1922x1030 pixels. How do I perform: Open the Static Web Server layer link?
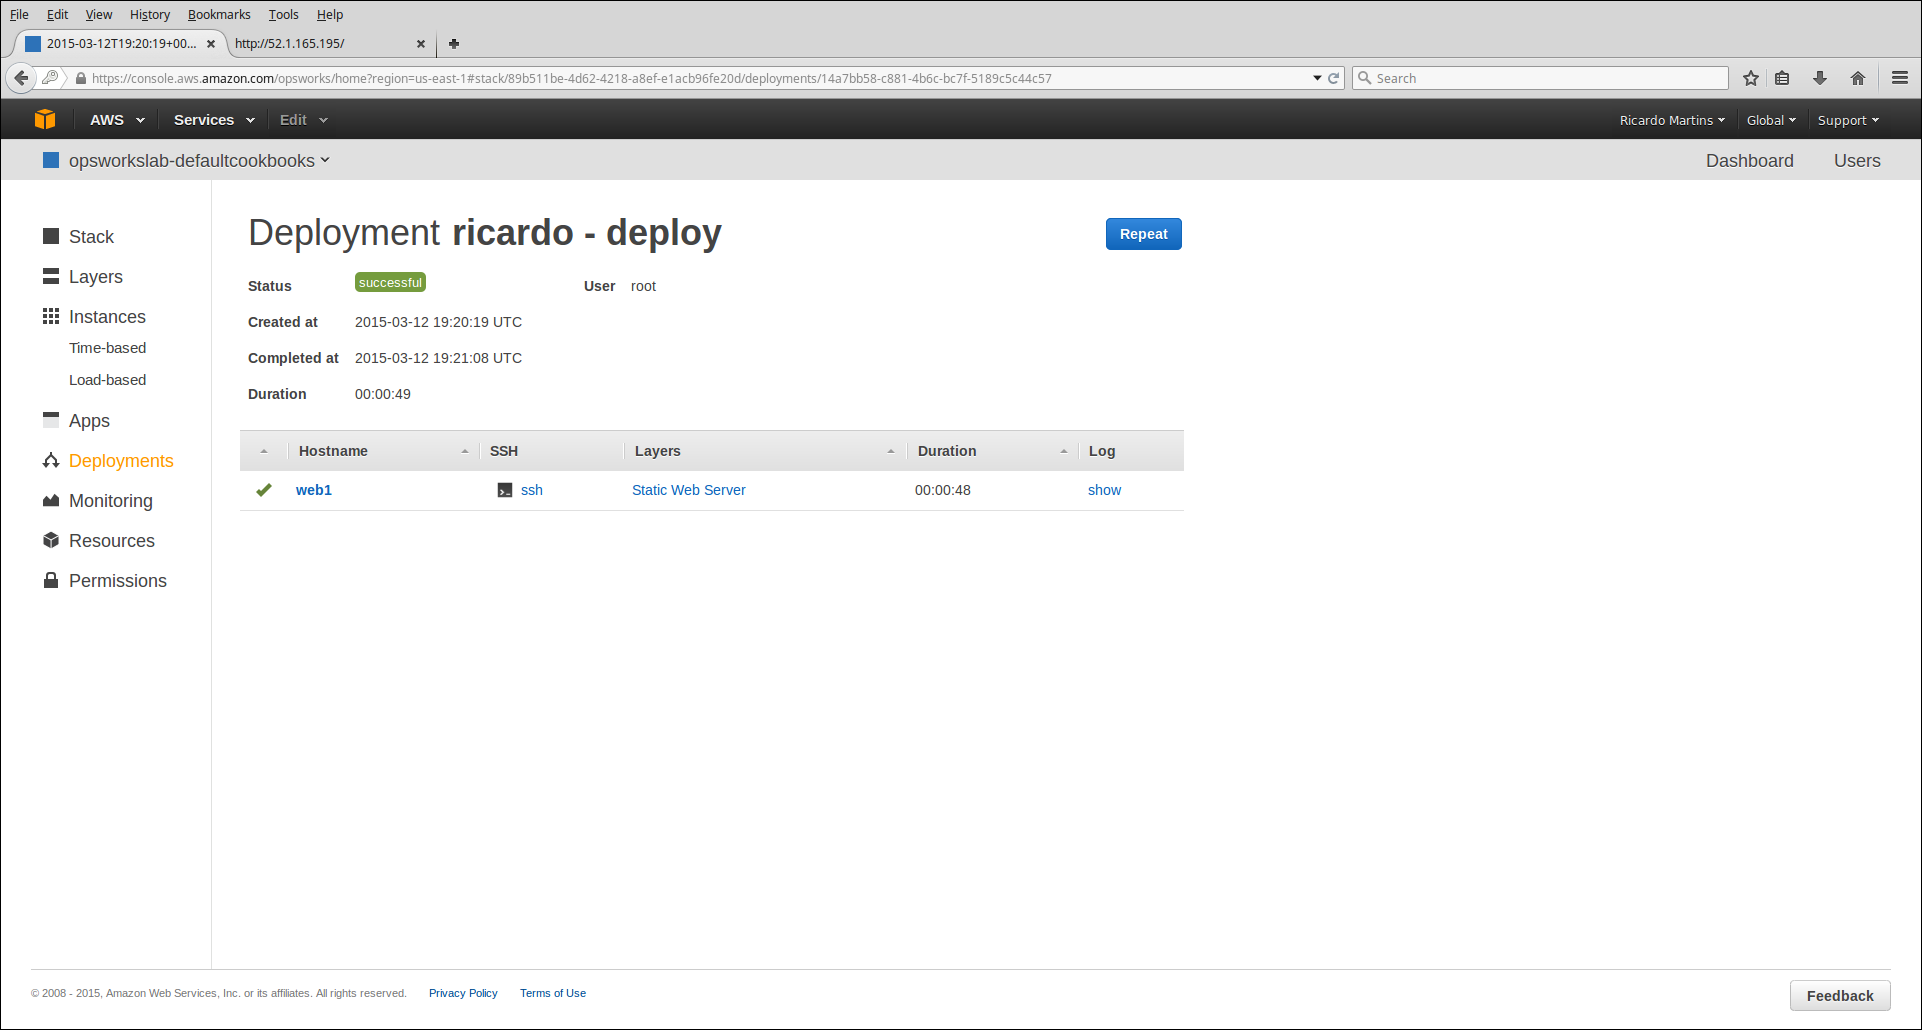[x=688, y=490]
